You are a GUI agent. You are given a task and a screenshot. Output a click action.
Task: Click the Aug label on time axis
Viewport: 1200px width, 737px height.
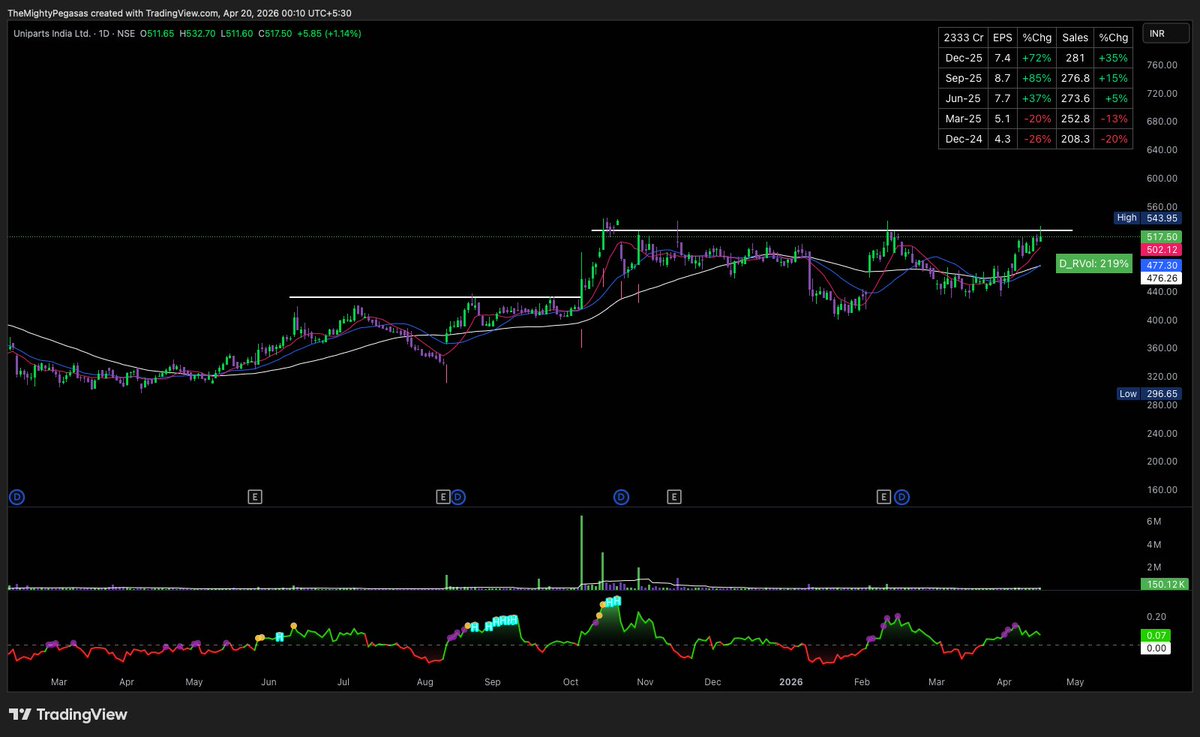[425, 682]
